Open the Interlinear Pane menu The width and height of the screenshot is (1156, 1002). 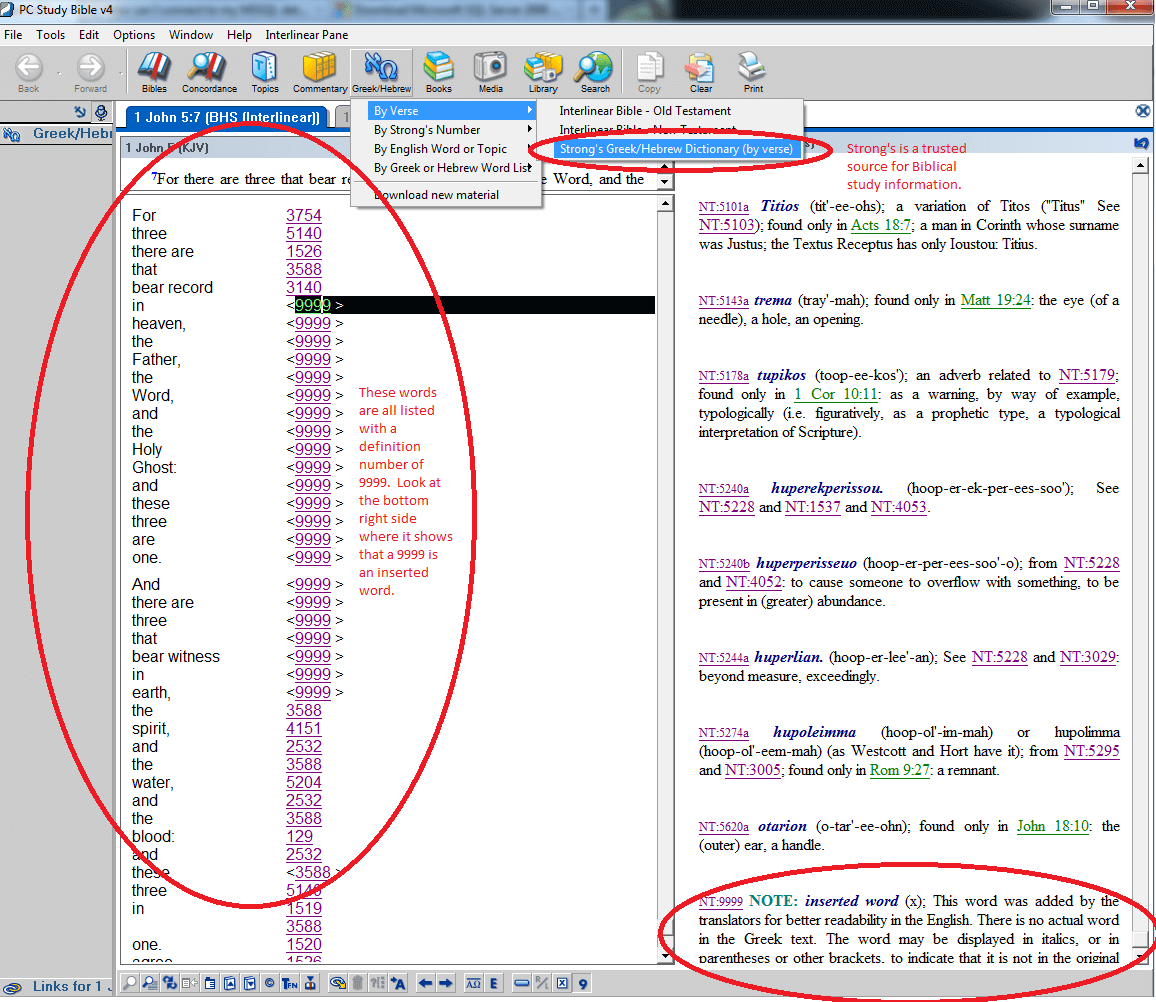307,35
